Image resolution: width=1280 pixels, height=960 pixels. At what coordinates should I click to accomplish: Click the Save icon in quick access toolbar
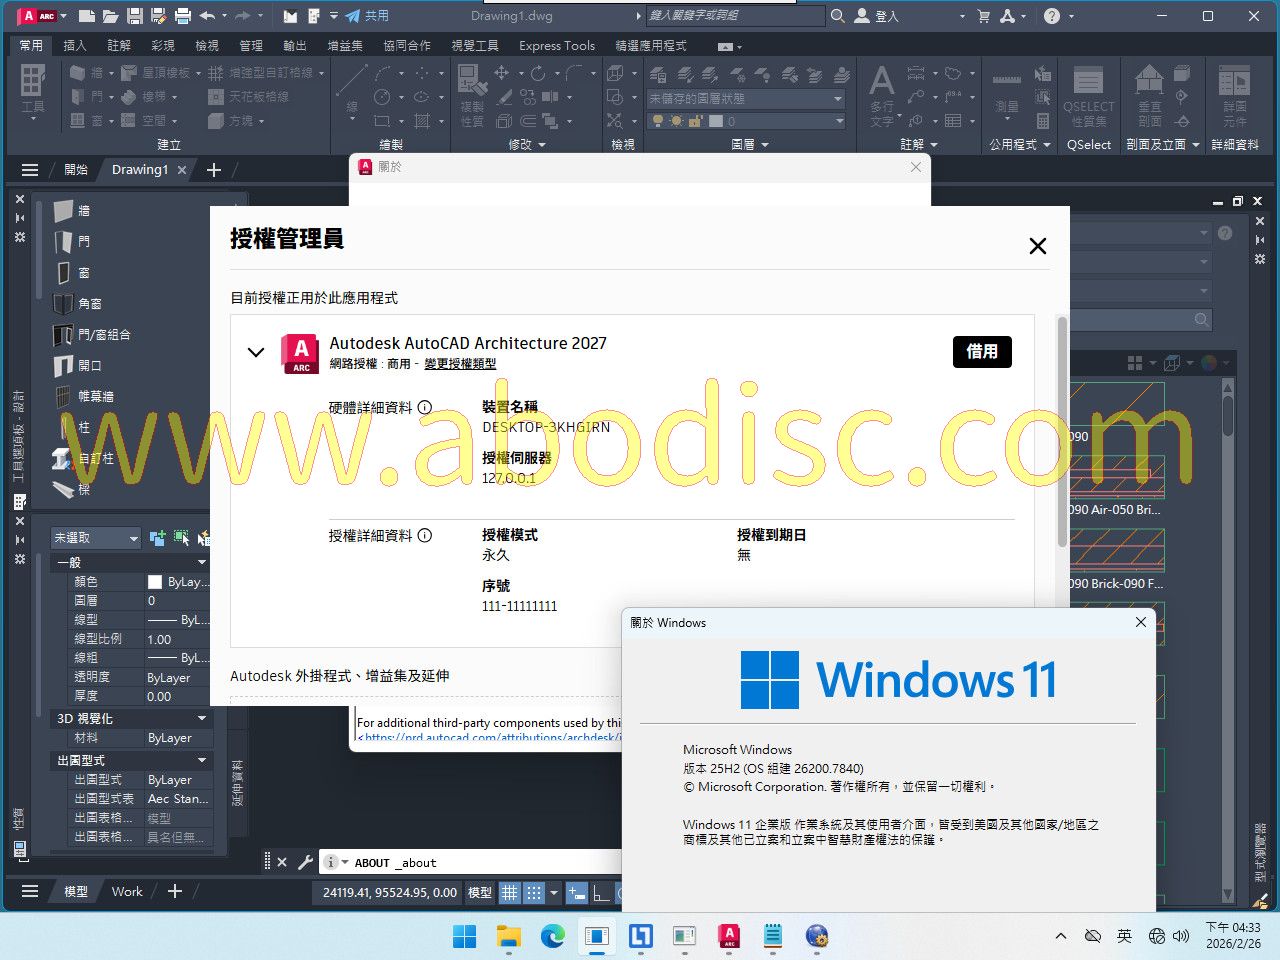(134, 16)
